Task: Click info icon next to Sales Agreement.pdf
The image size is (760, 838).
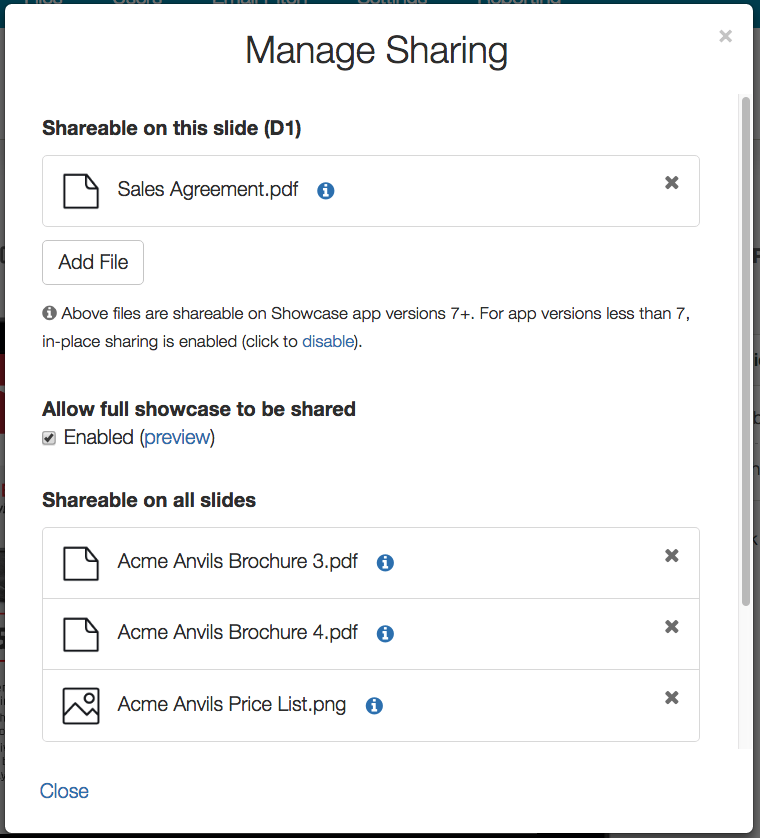Action: pos(325,191)
